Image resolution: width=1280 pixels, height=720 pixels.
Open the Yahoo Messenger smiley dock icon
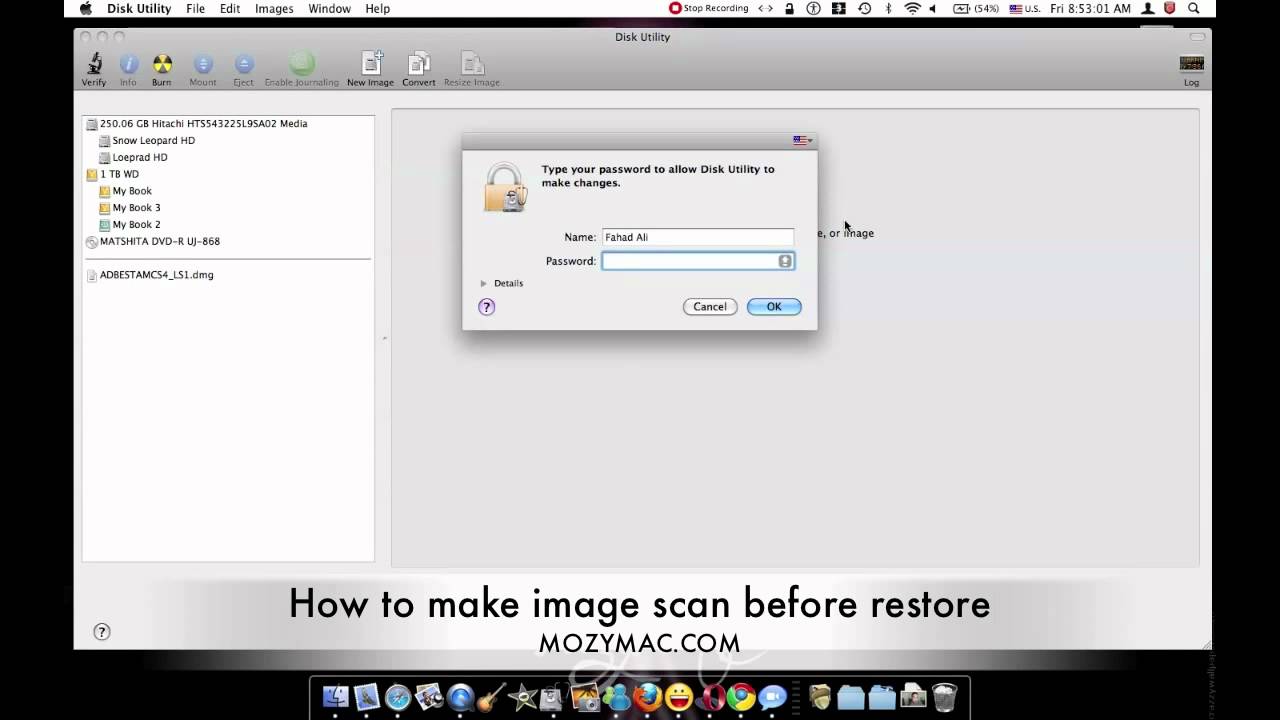[x=679, y=697]
